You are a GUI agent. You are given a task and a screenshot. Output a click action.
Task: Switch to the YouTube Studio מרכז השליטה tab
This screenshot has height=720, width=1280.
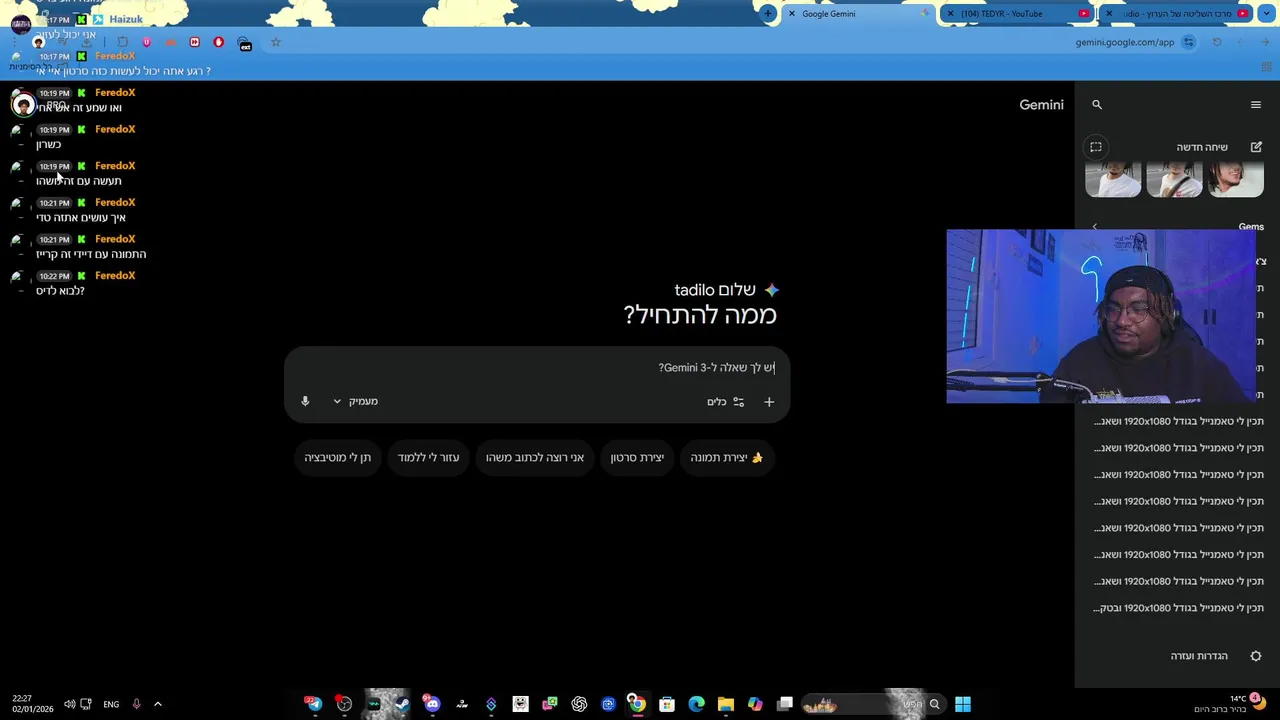[x=1175, y=14]
